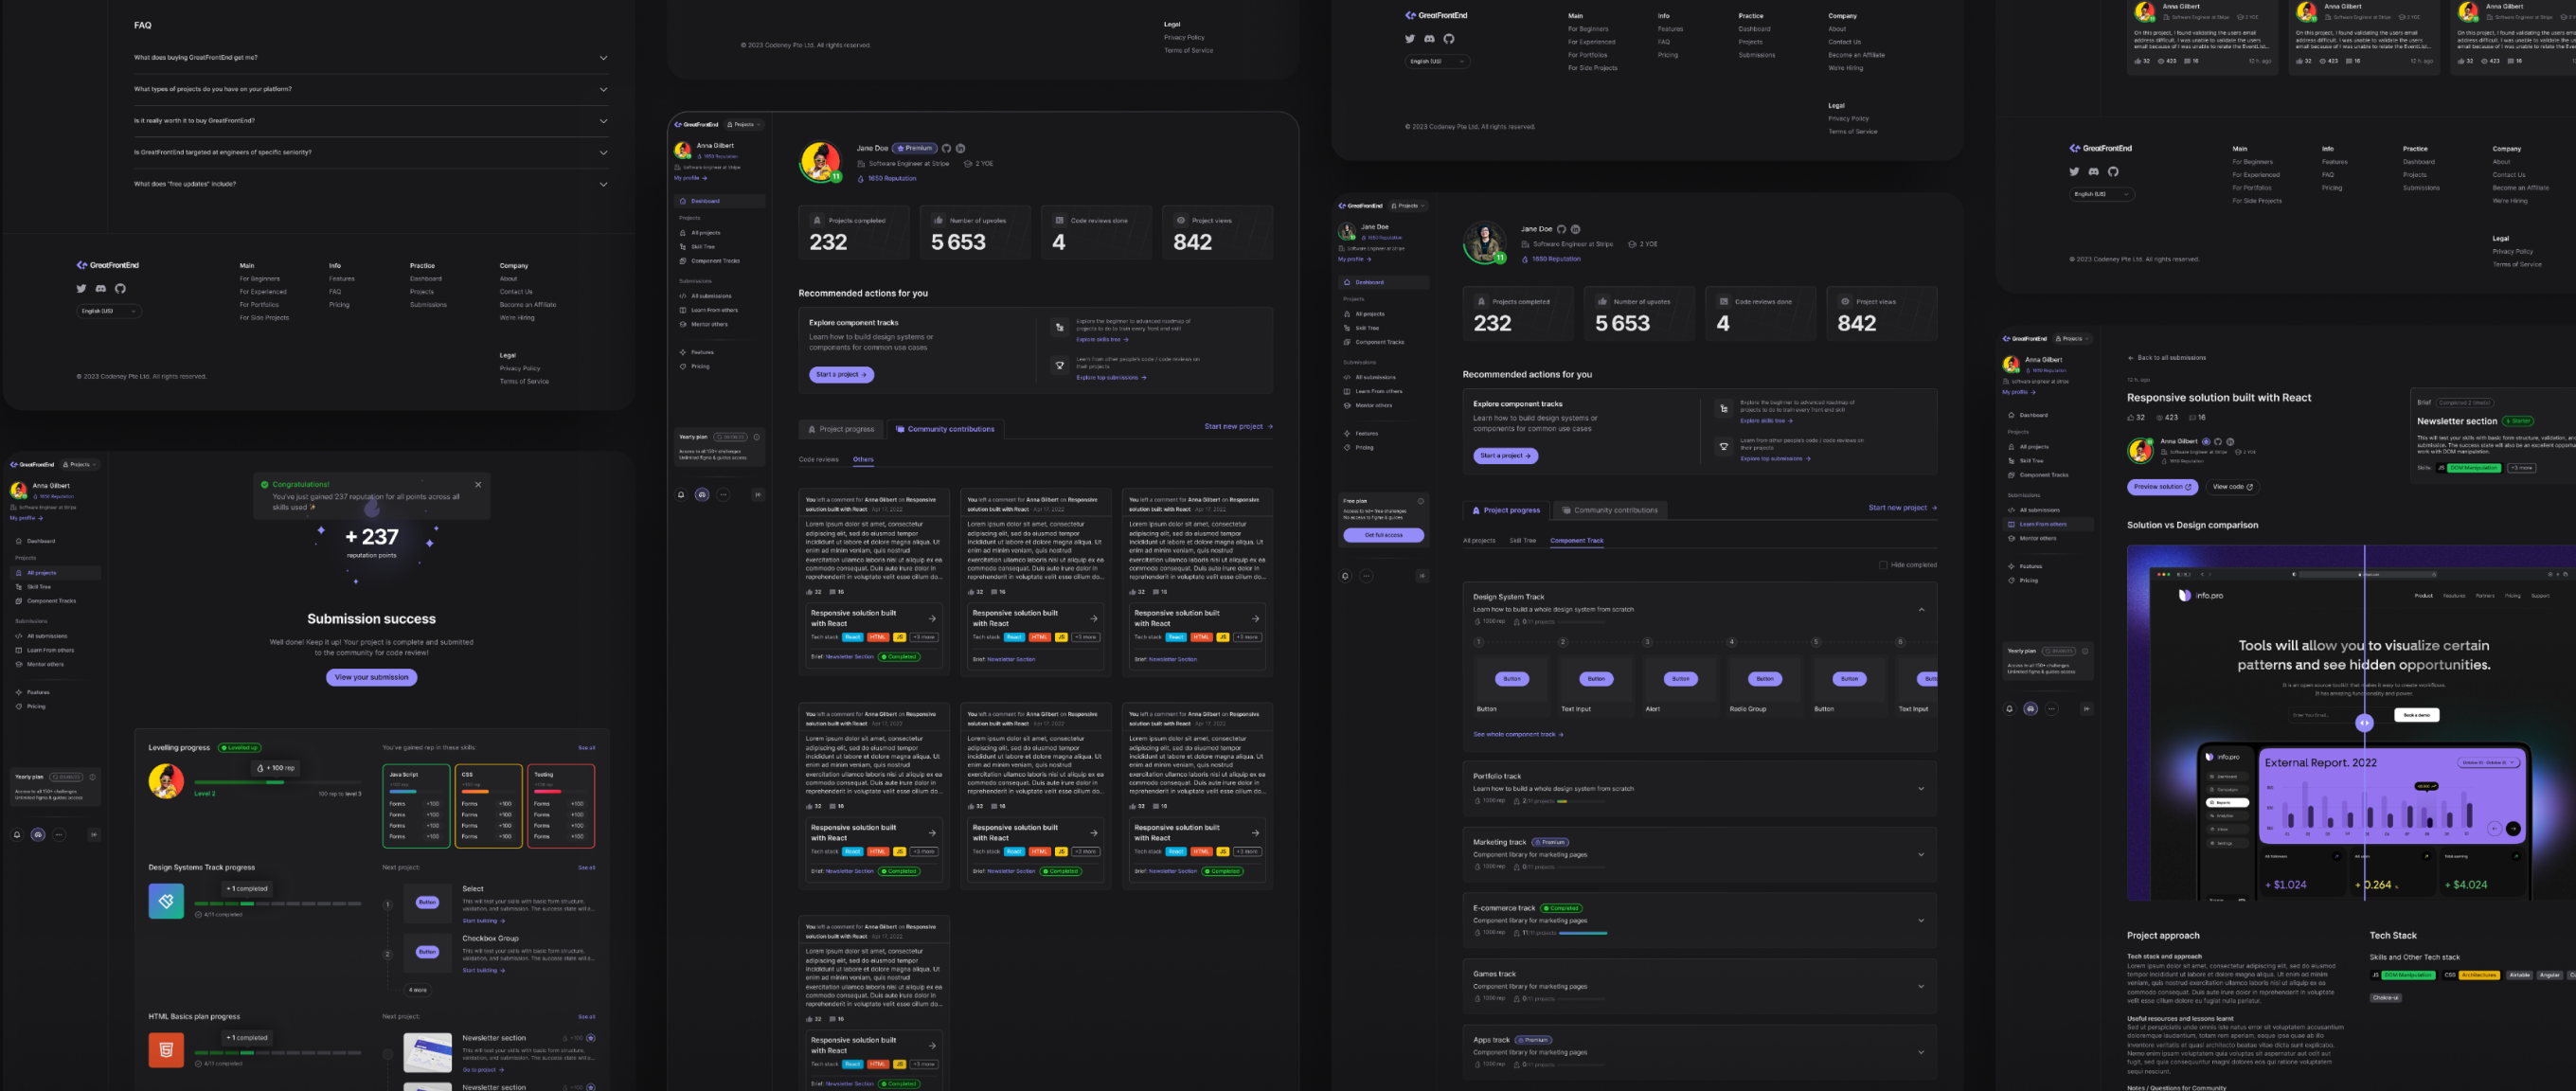
Task: Switch to the Code reviews sub-tab
Action: pos(818,459)
